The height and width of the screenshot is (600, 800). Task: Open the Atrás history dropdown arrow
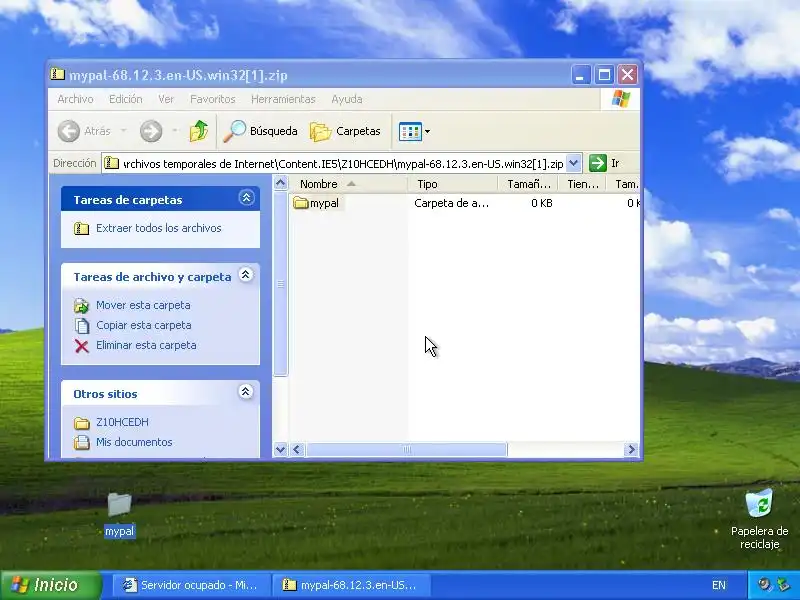point(123,131)
